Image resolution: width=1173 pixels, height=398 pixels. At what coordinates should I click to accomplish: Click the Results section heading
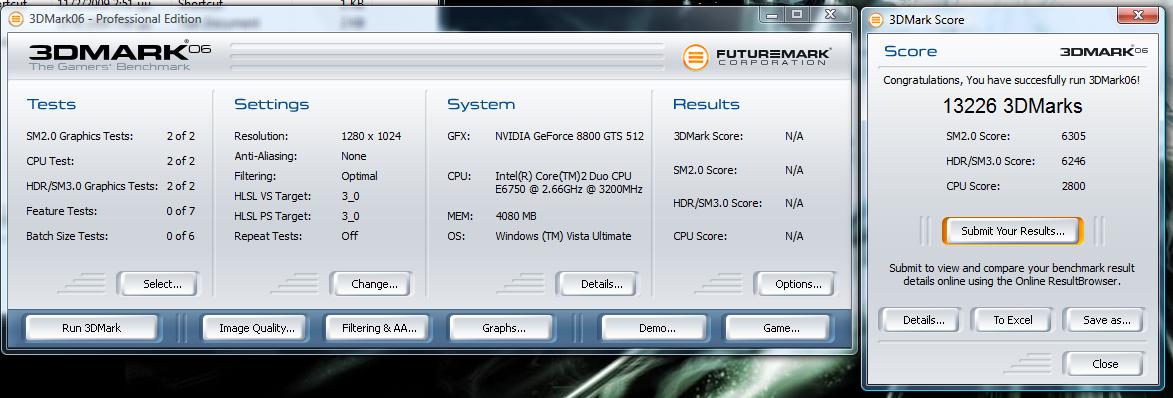pos(706,104)
